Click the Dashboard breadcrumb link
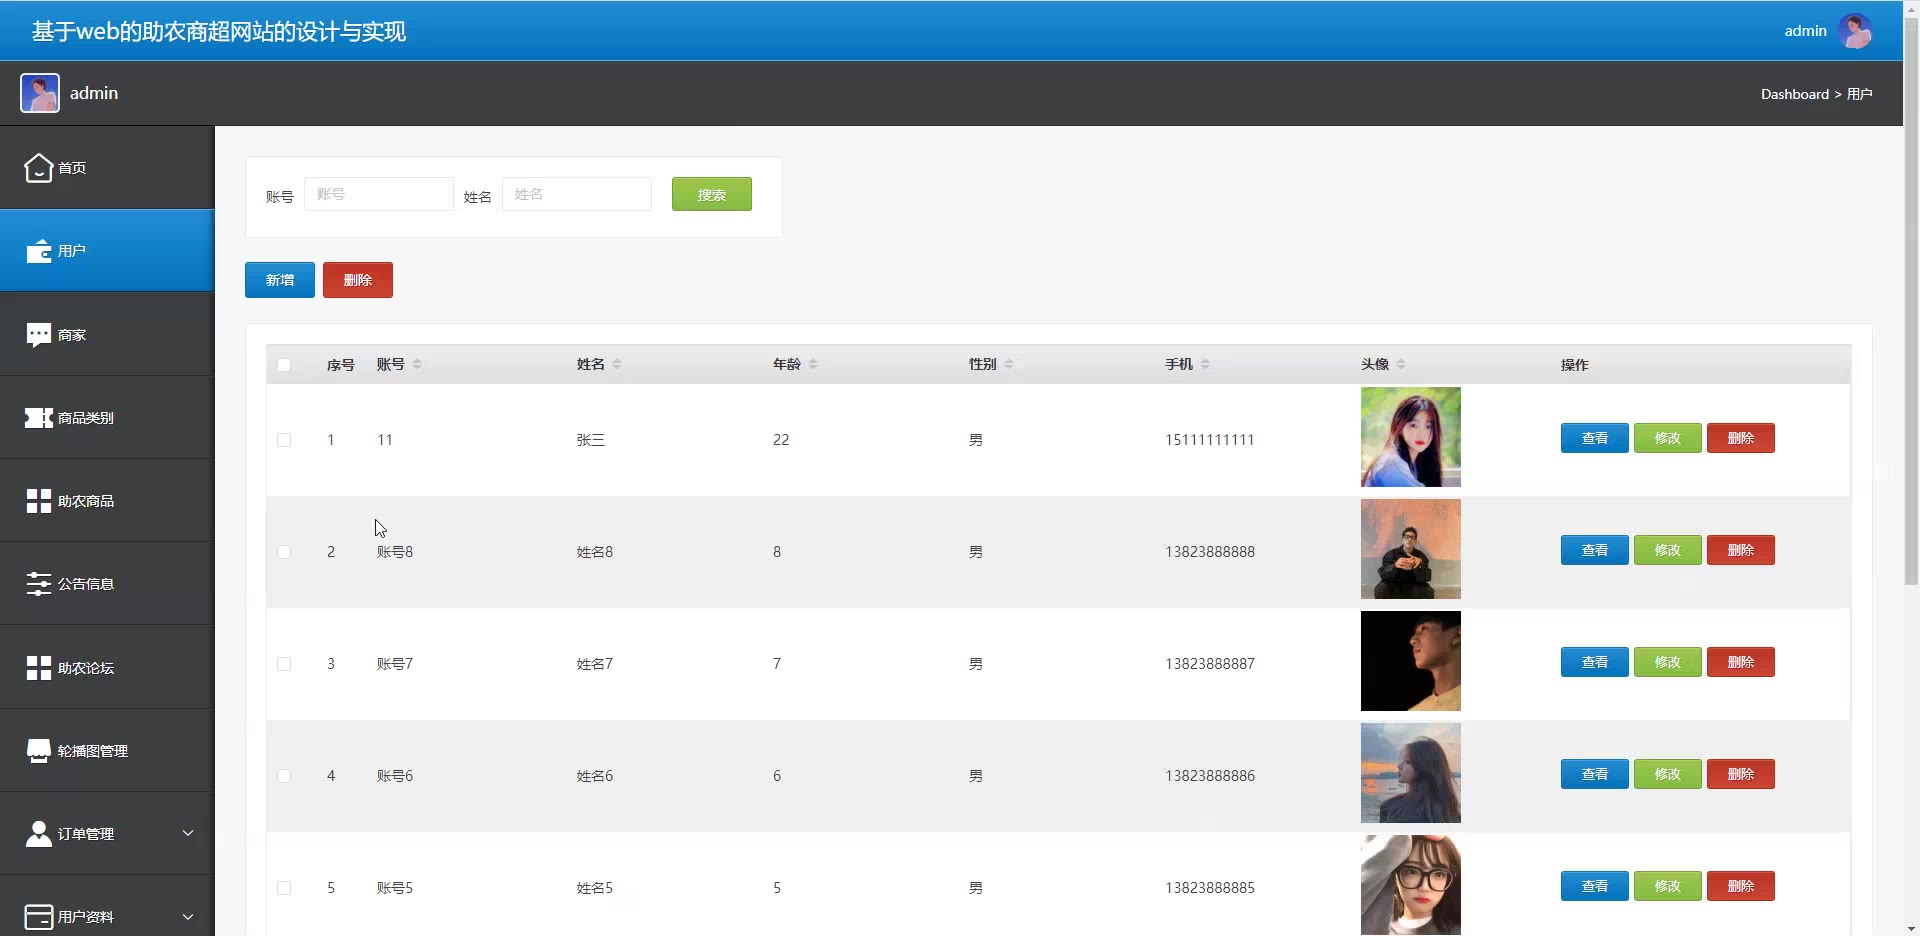The image size is (1920, 936). point(1795,94)
